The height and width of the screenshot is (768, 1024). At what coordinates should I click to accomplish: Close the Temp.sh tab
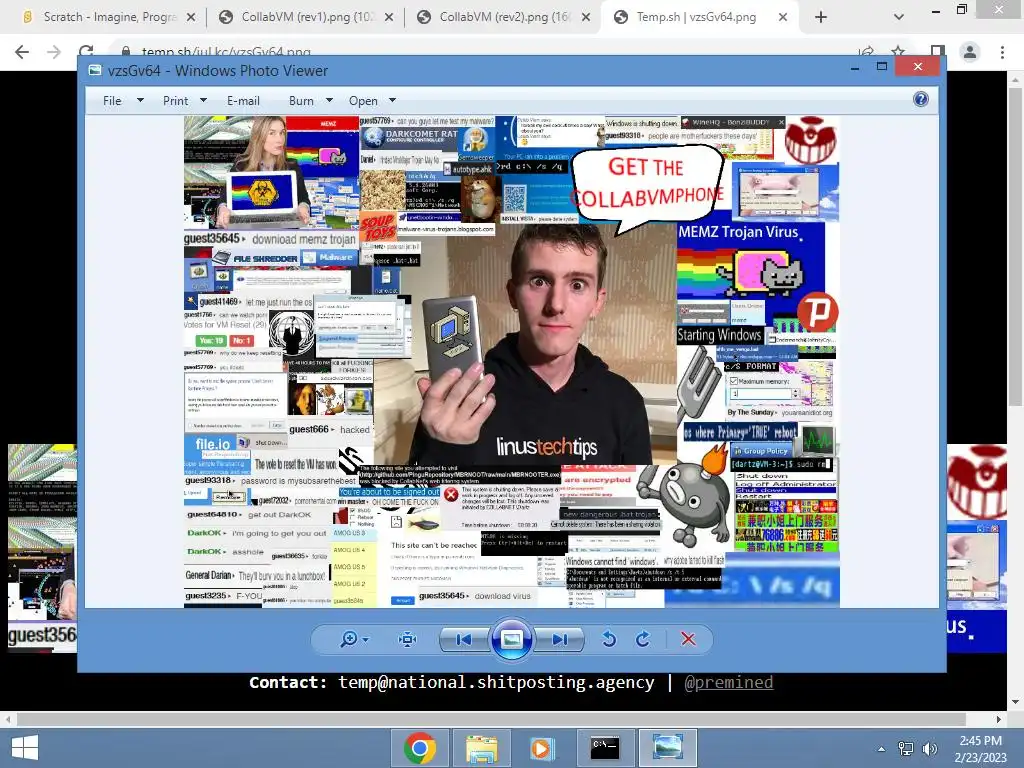(783, 18)
